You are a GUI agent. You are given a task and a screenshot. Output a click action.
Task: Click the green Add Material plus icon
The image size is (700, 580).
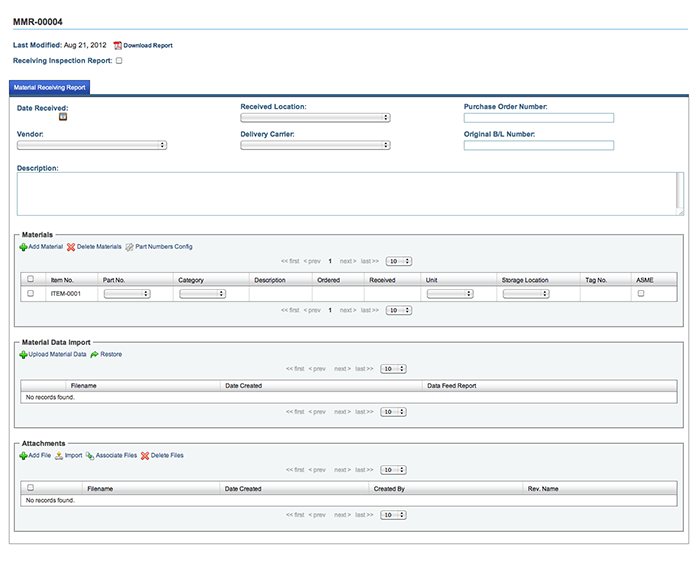coord(23,247)
